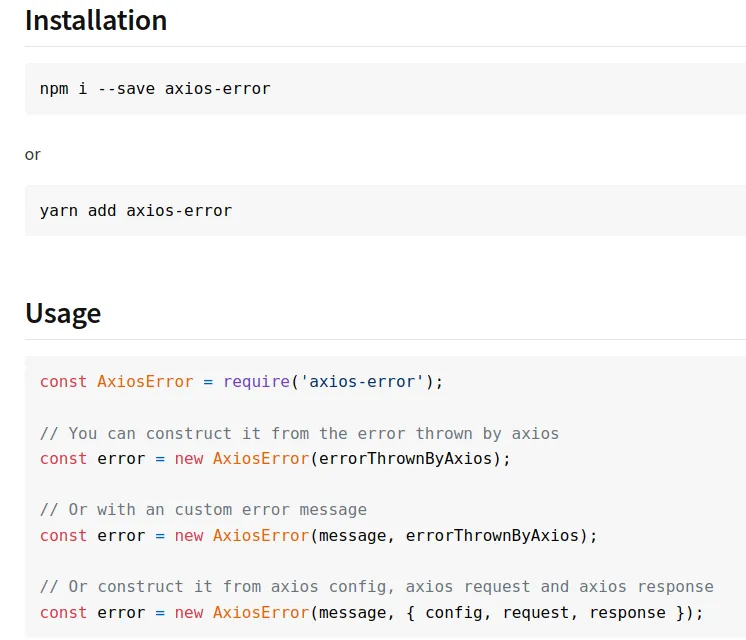This screenshot has width=746, height=640.
Task: Click the request property in the last code line
Action: coord(540,612)
